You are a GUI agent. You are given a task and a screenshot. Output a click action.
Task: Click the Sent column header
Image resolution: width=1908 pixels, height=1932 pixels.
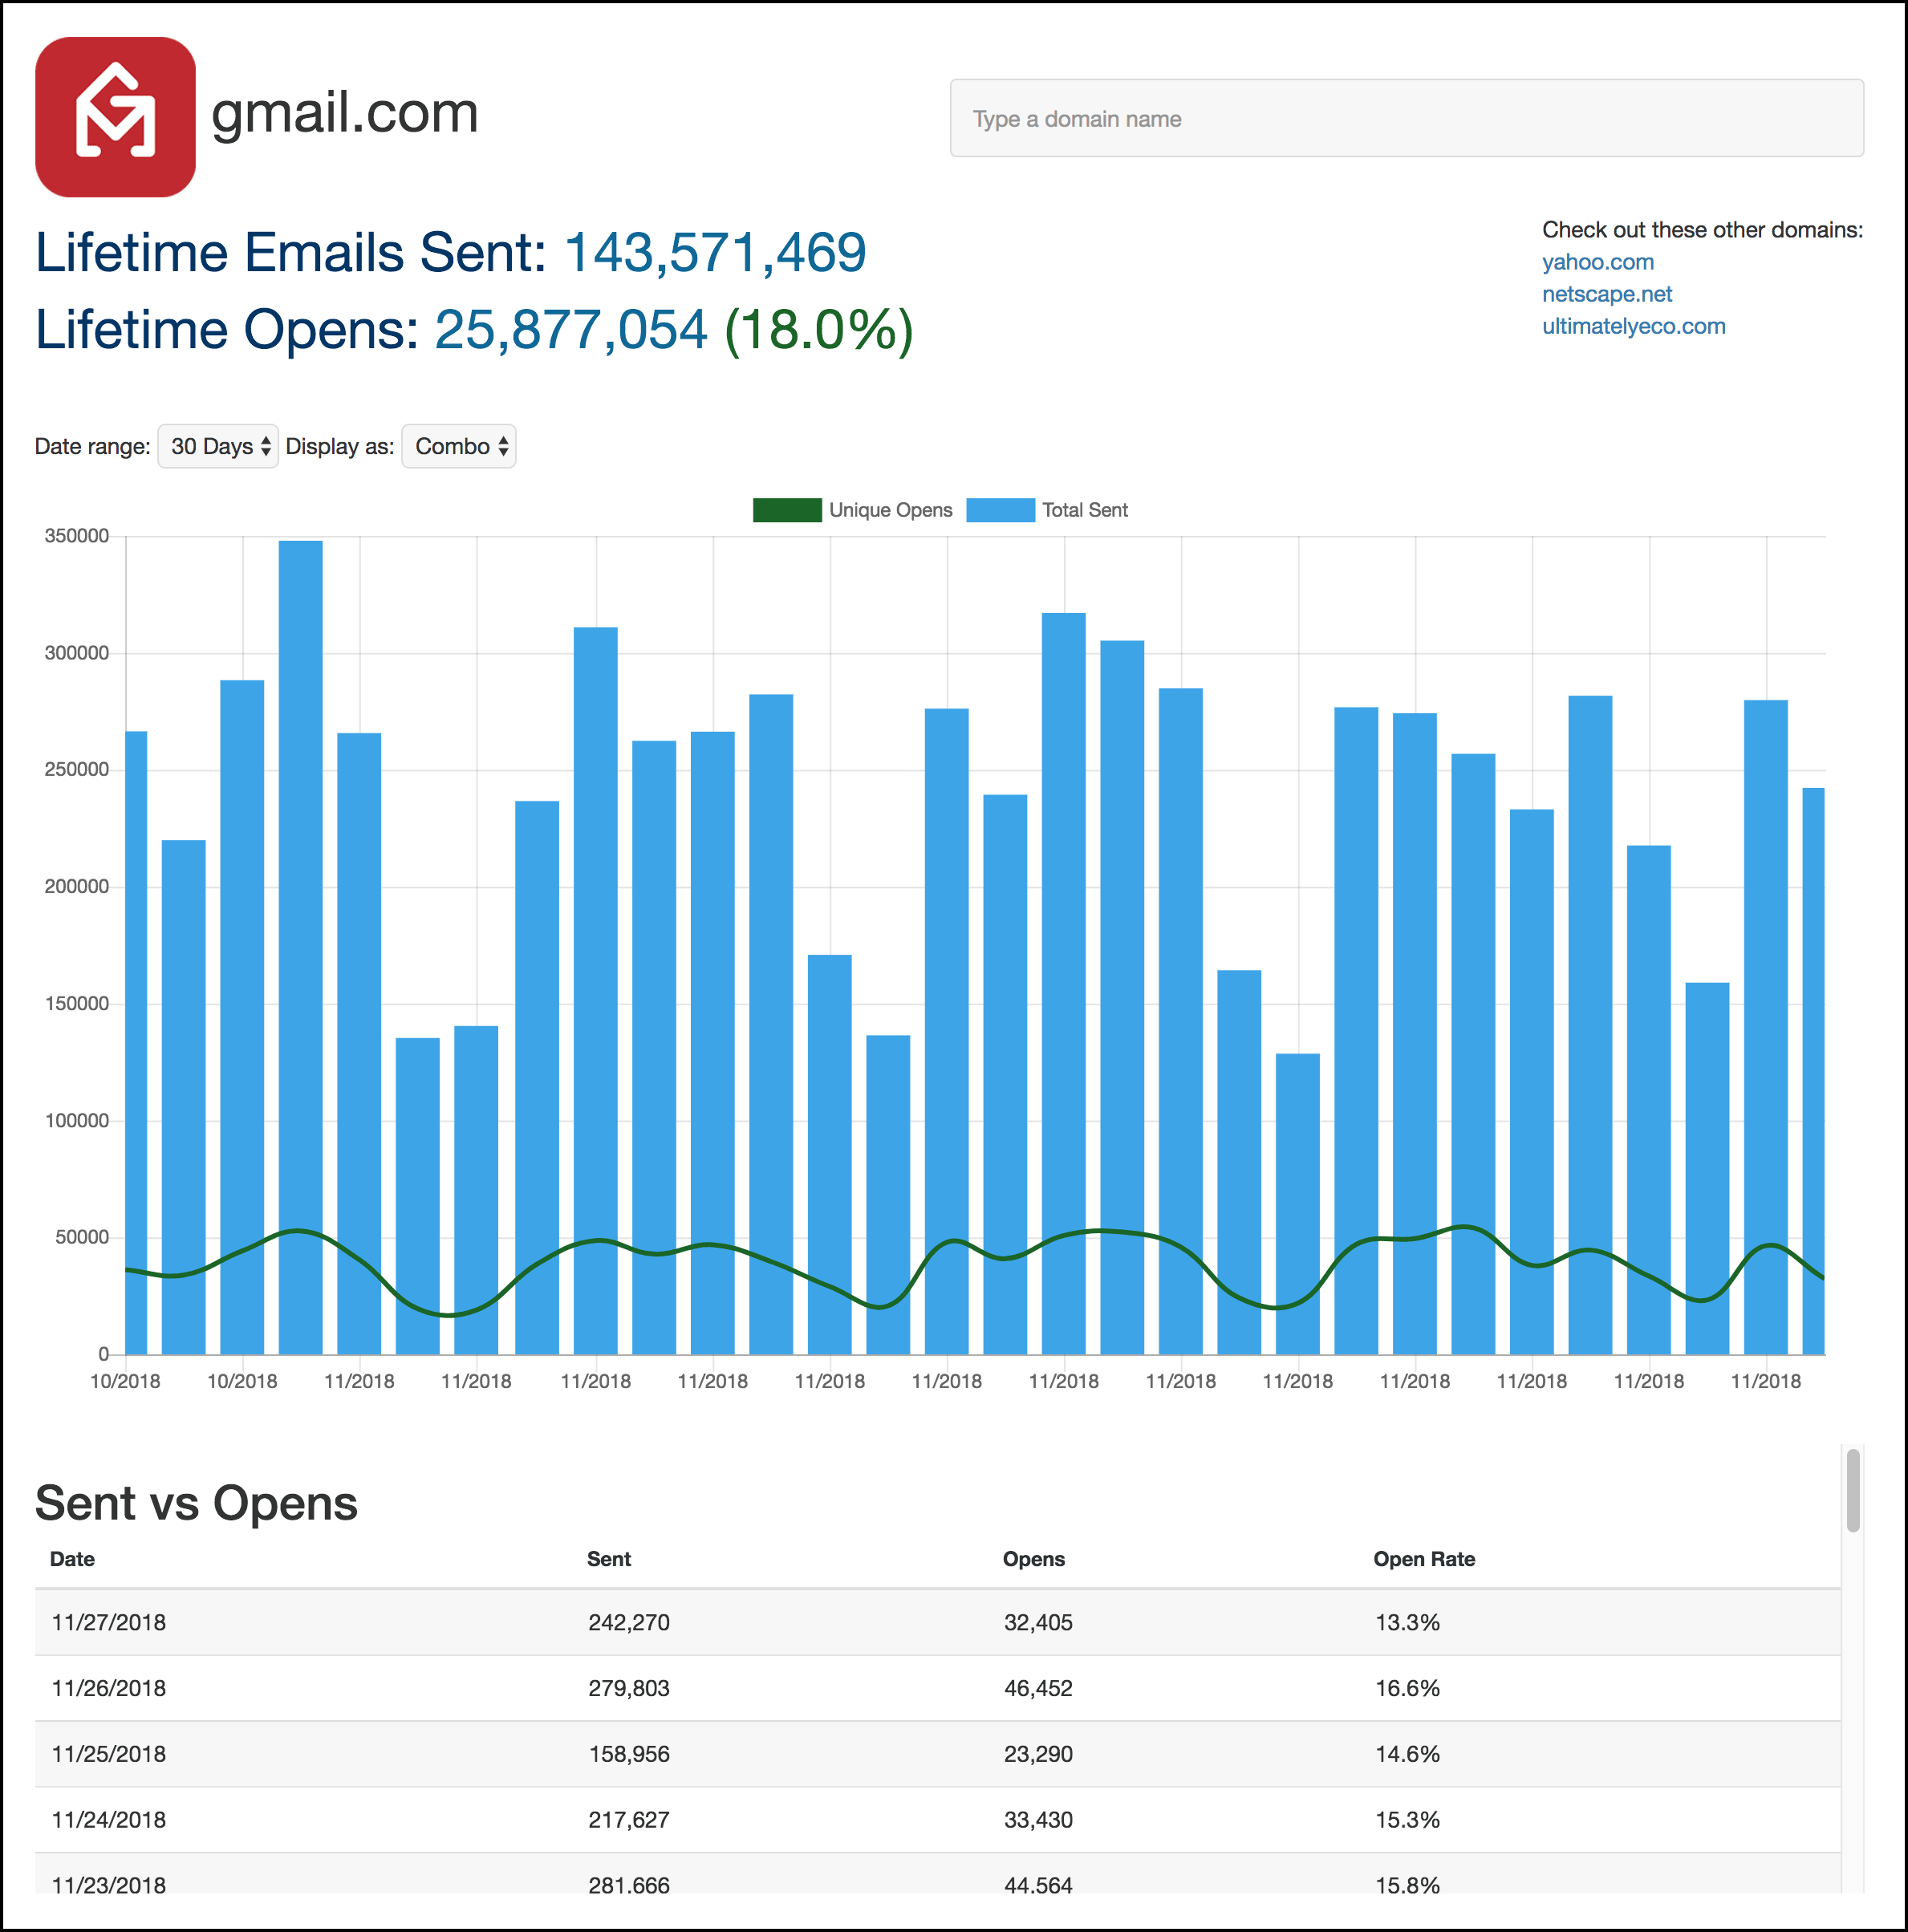608,1559
